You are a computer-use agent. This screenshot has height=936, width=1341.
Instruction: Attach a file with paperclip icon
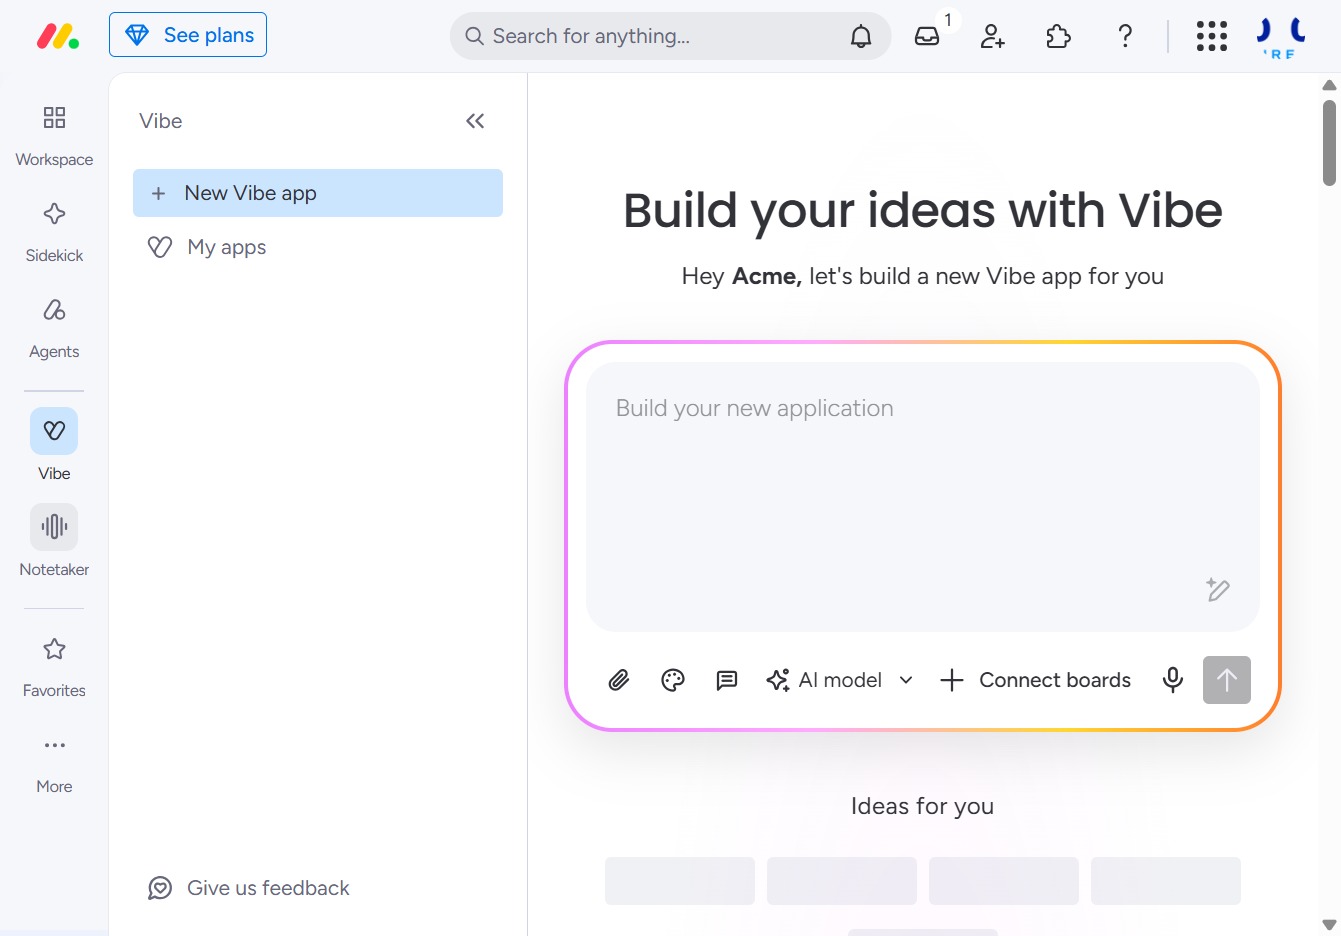coord(619,680)
